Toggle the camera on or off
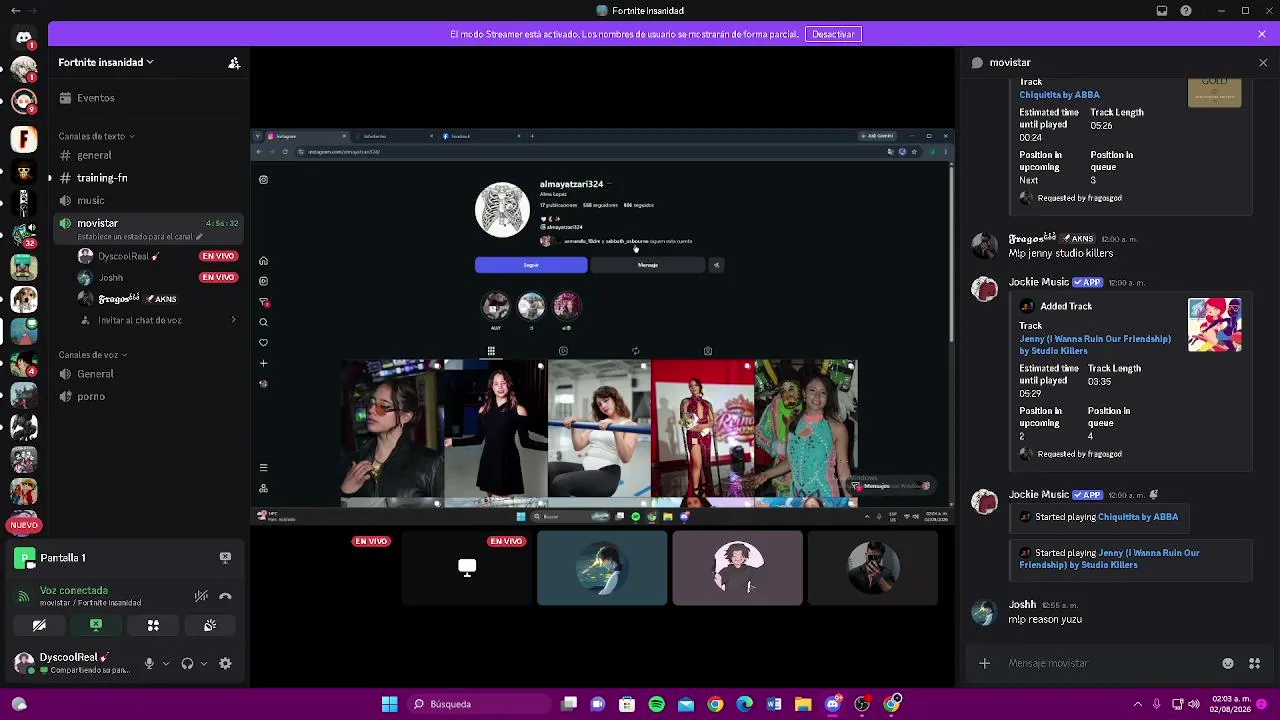 pyautogui.click(x=39, y=625)
